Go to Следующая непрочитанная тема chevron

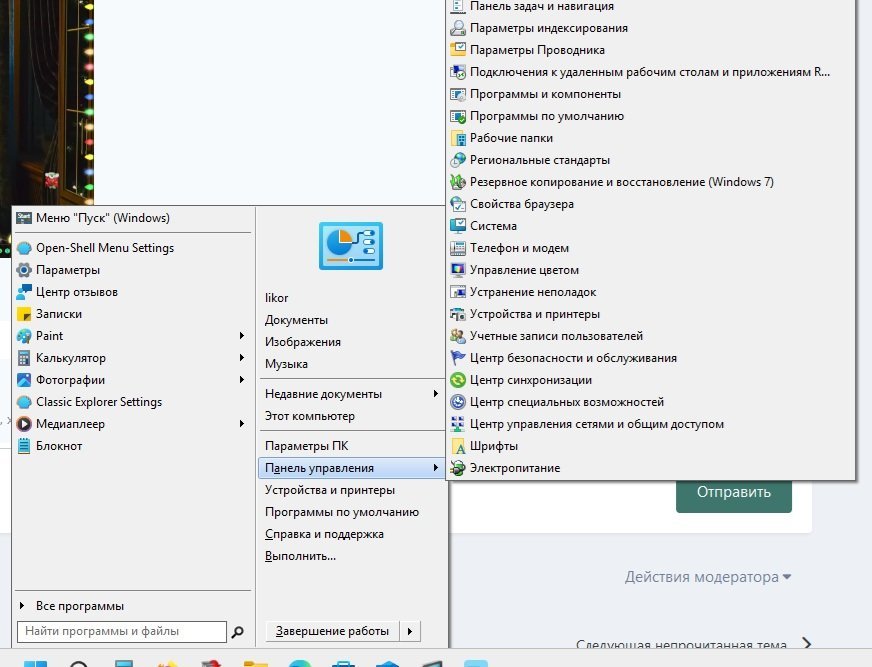[x=807, y=644]
